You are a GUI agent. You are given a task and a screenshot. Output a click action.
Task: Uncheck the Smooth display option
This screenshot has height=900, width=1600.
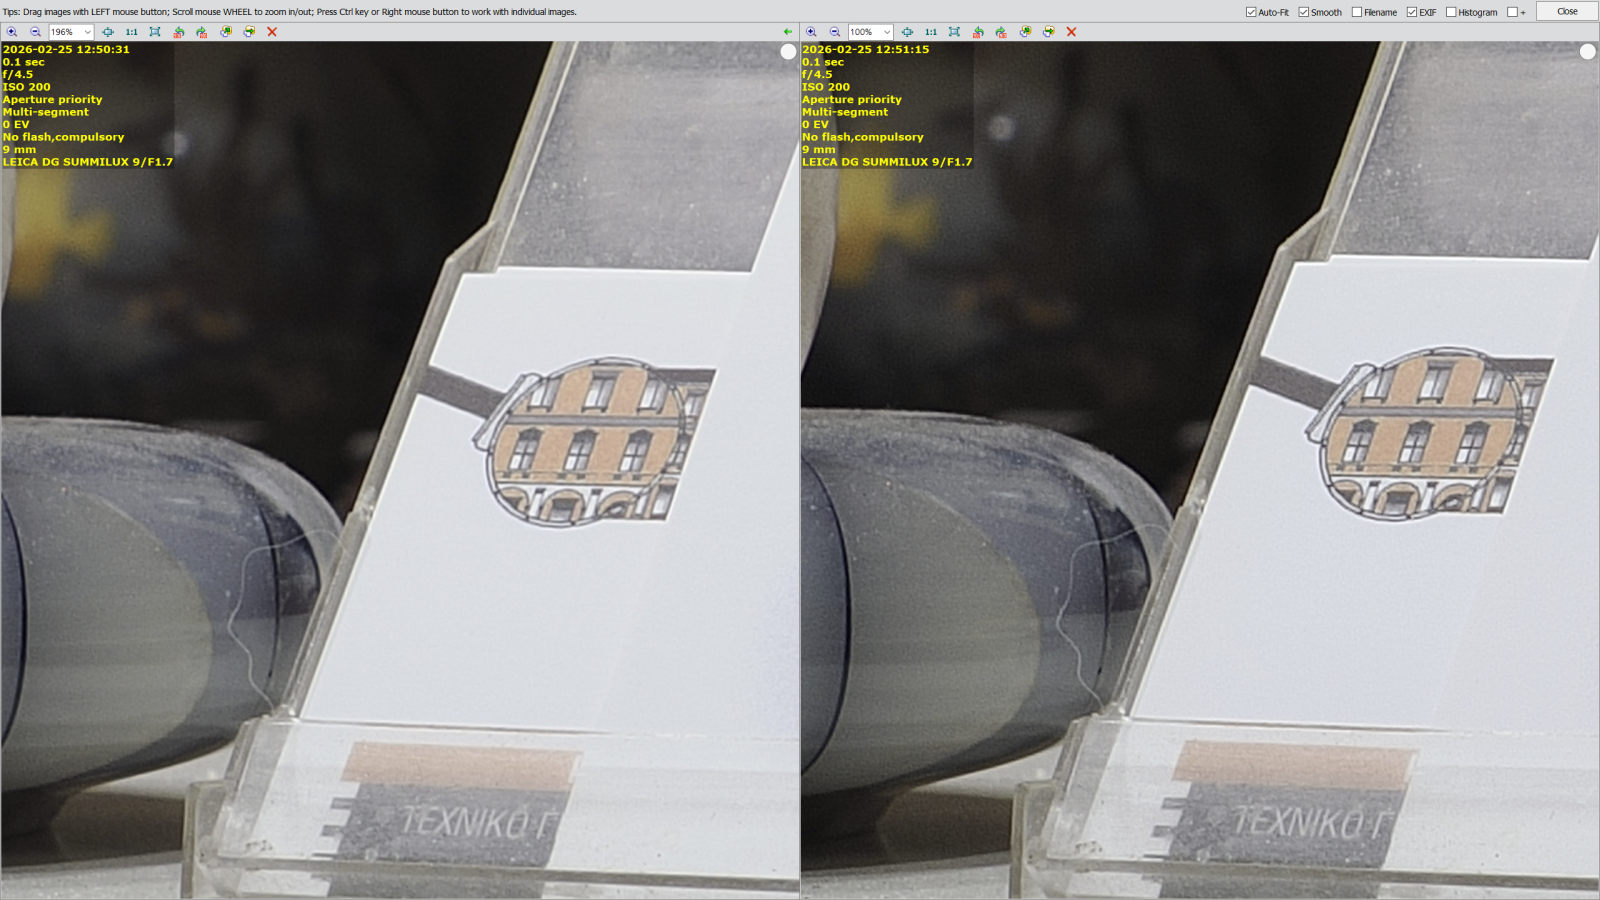pyautogui.click(x=1303, y=12)
